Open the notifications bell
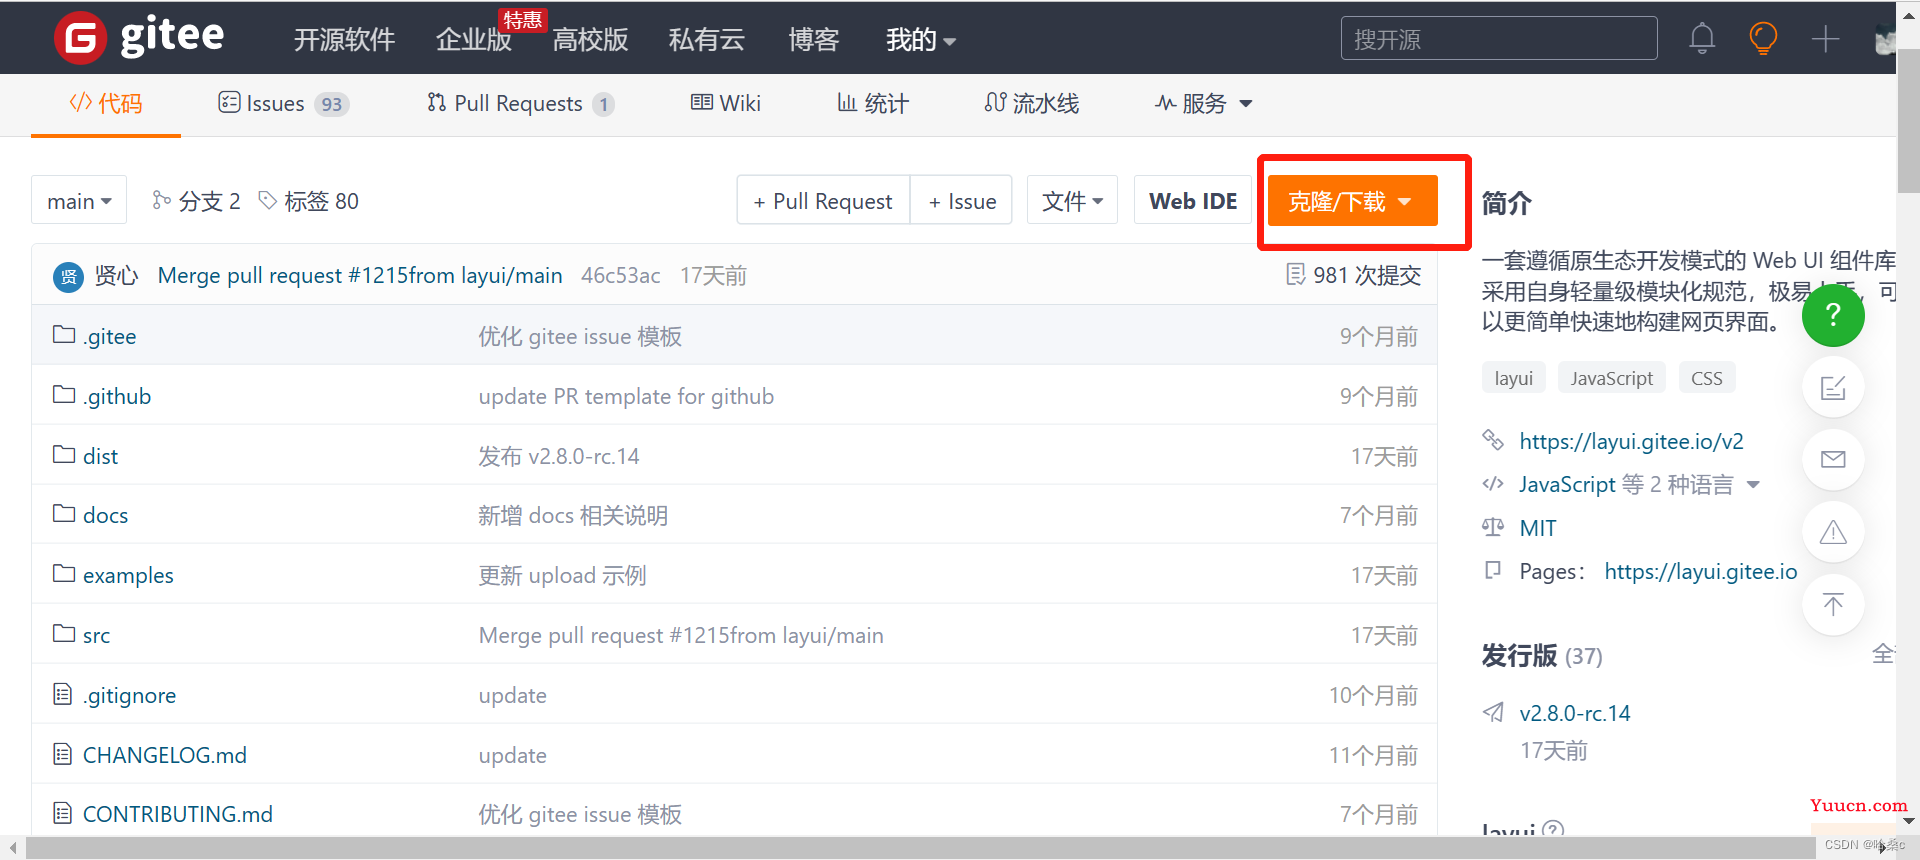Viewport: 1920px width, 860px height. pos(1702,39)
